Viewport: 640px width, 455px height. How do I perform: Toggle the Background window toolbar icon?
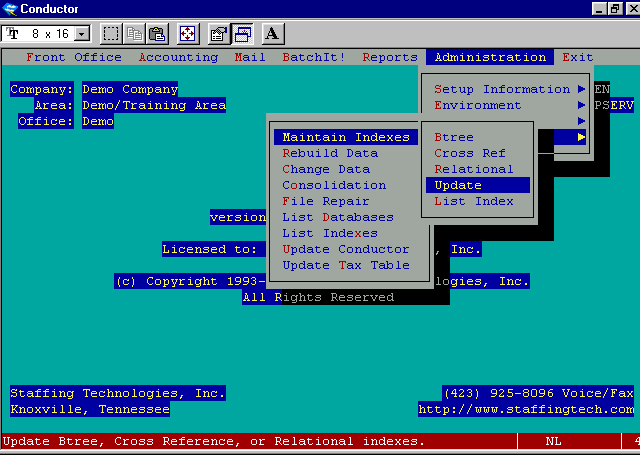tap(242, 34)
